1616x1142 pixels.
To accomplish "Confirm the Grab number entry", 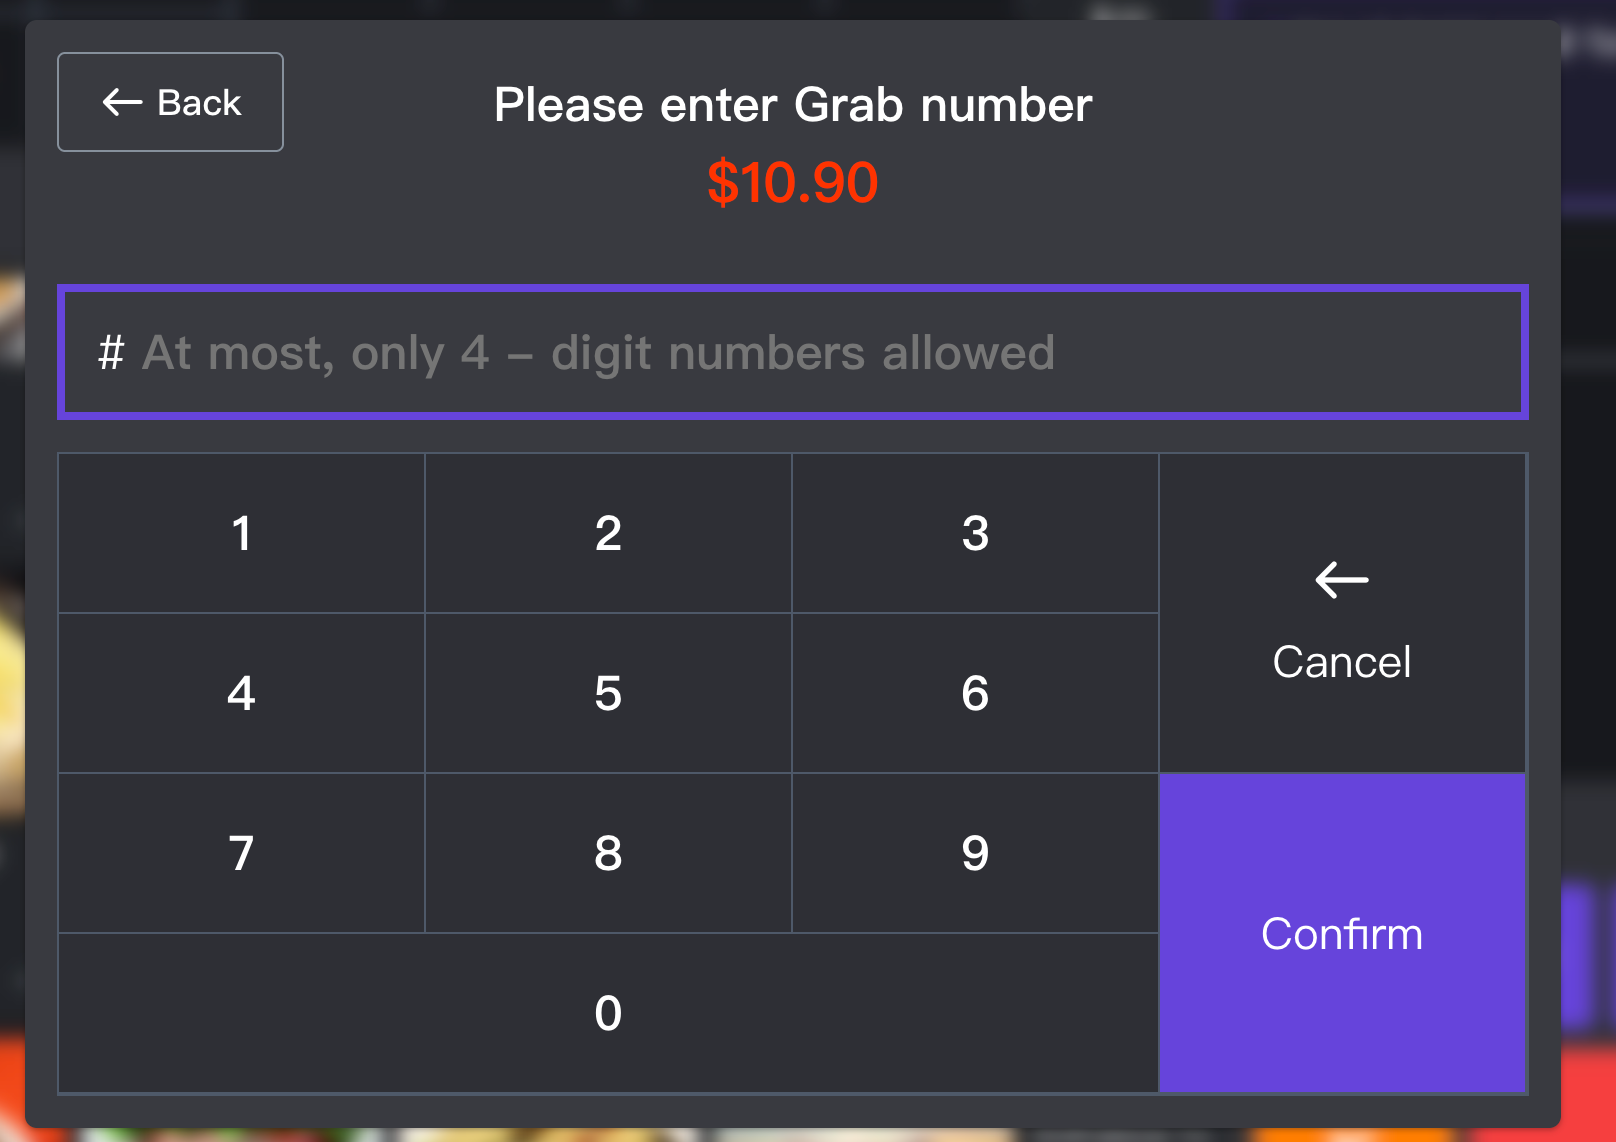I will pos(1341,933).
